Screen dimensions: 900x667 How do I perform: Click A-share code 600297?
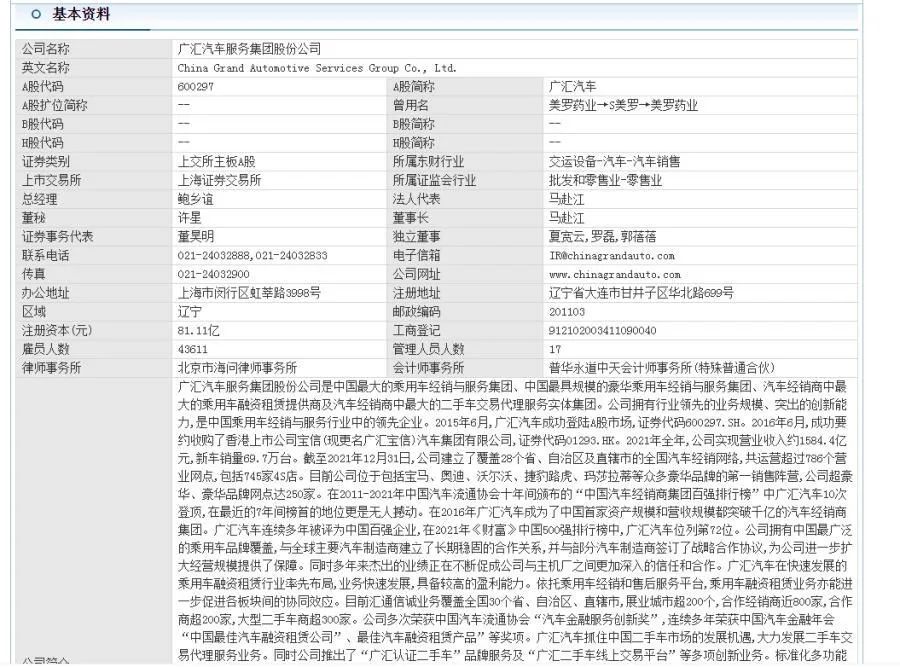click(x=195, y=87)
